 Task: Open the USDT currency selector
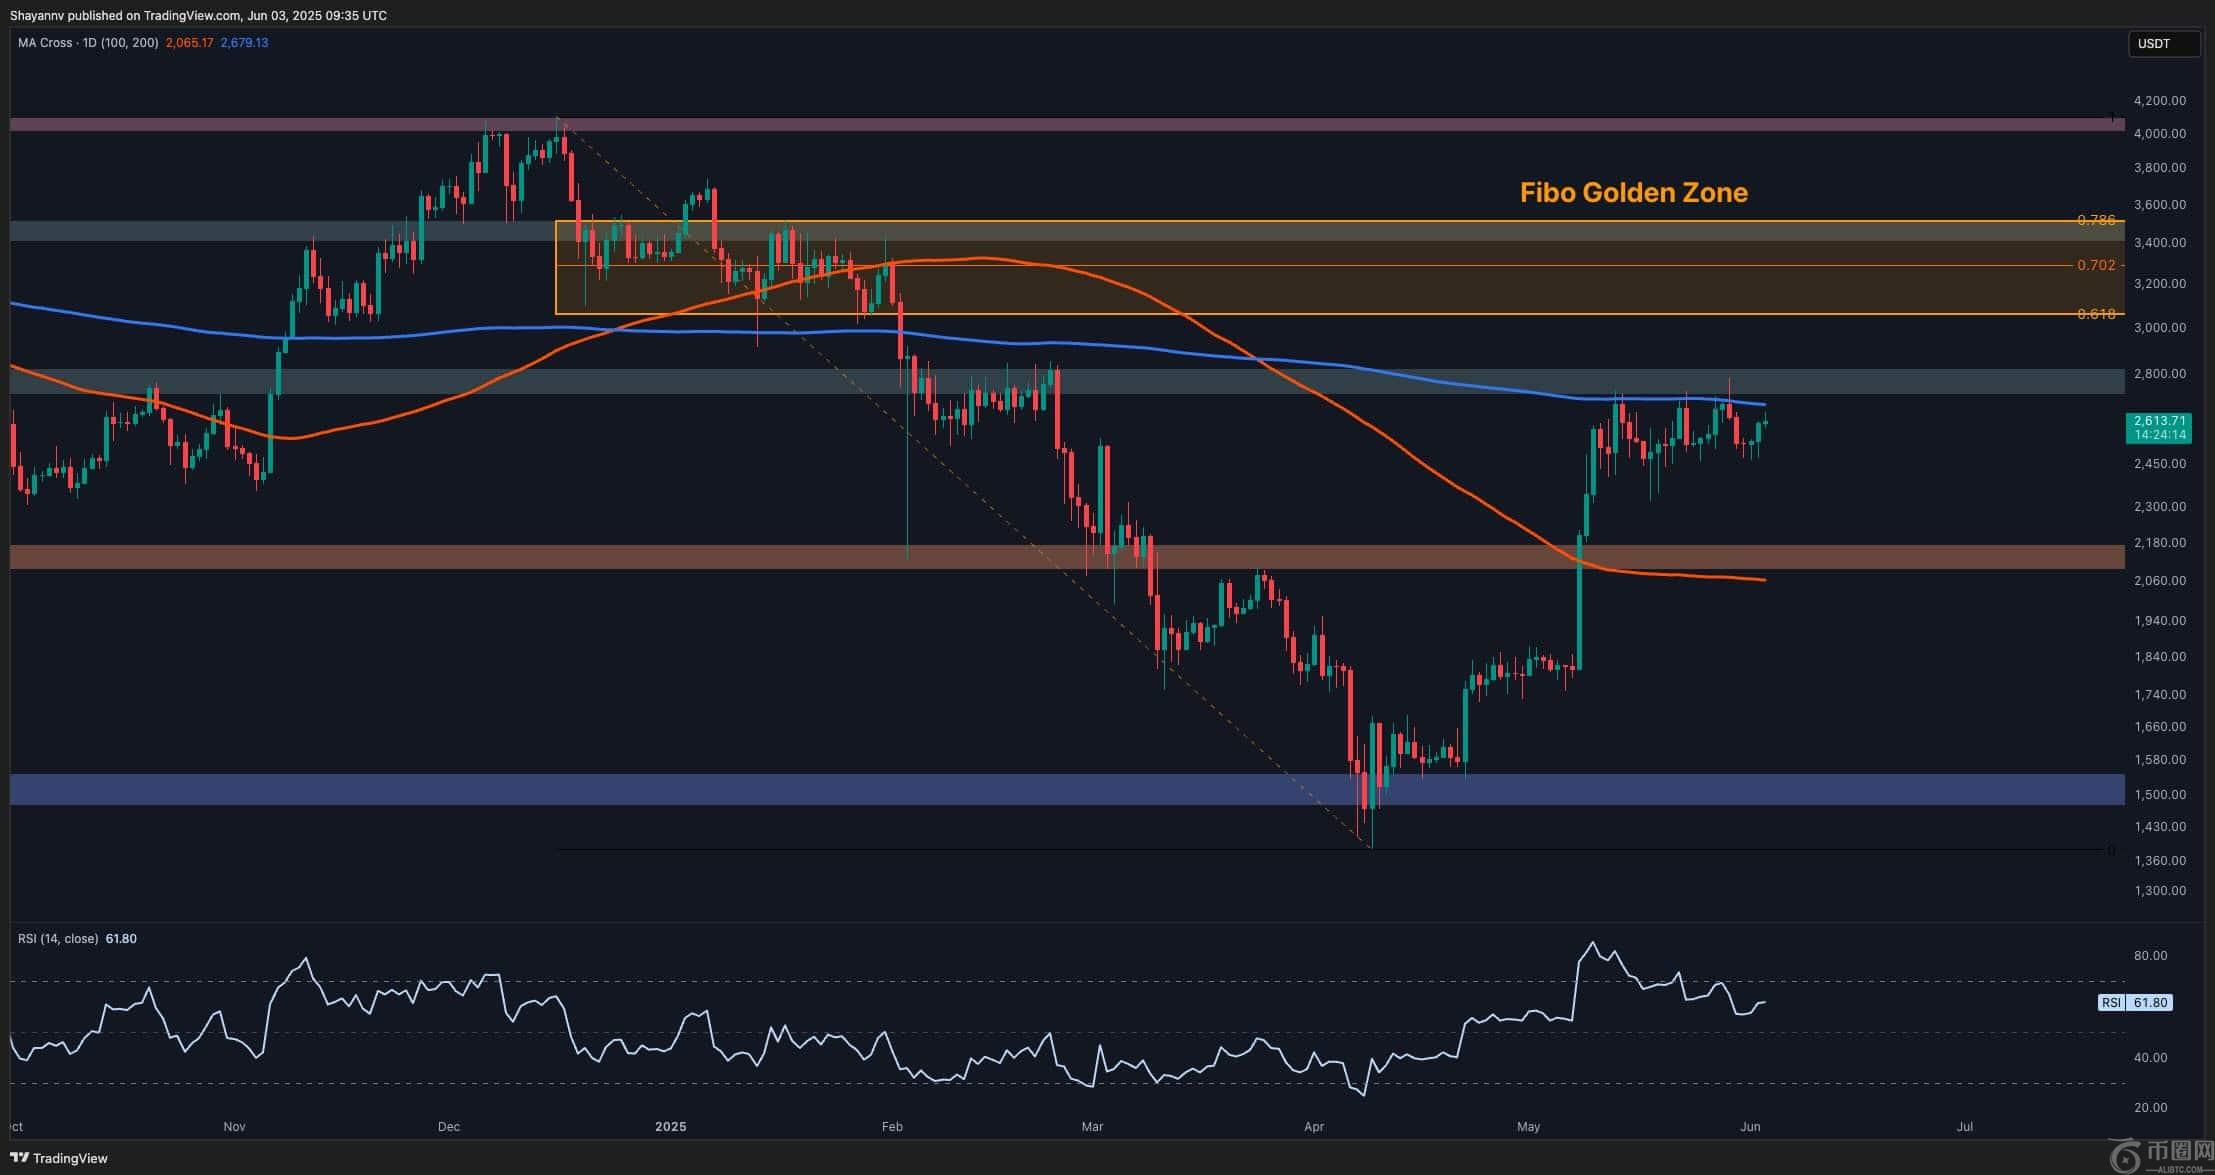tap(2162, 44)
